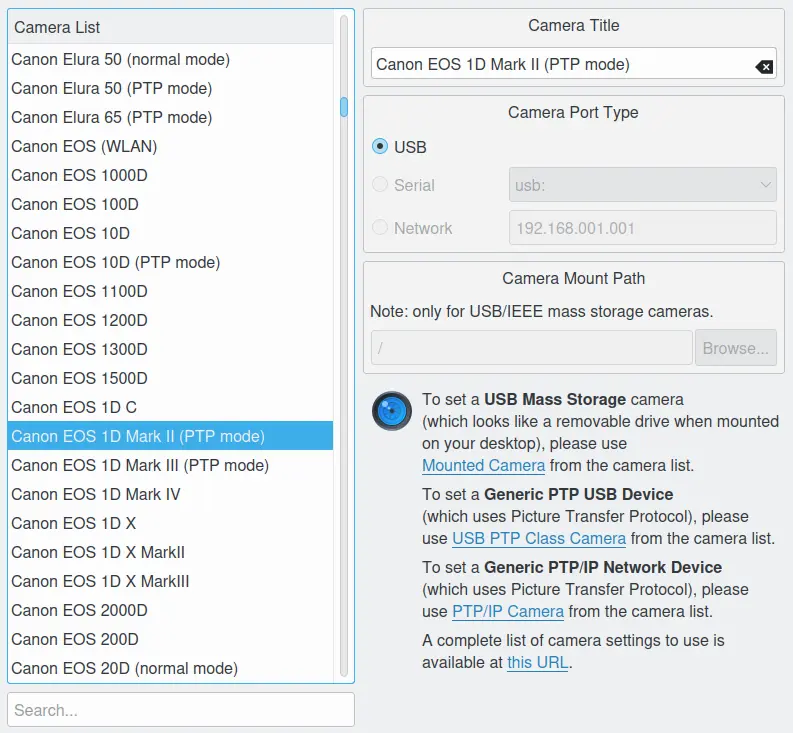Select the plain Canon EOS 10D entry
Image resolution: width=793 pixels, height=733 pixels.
pos(170,233)
